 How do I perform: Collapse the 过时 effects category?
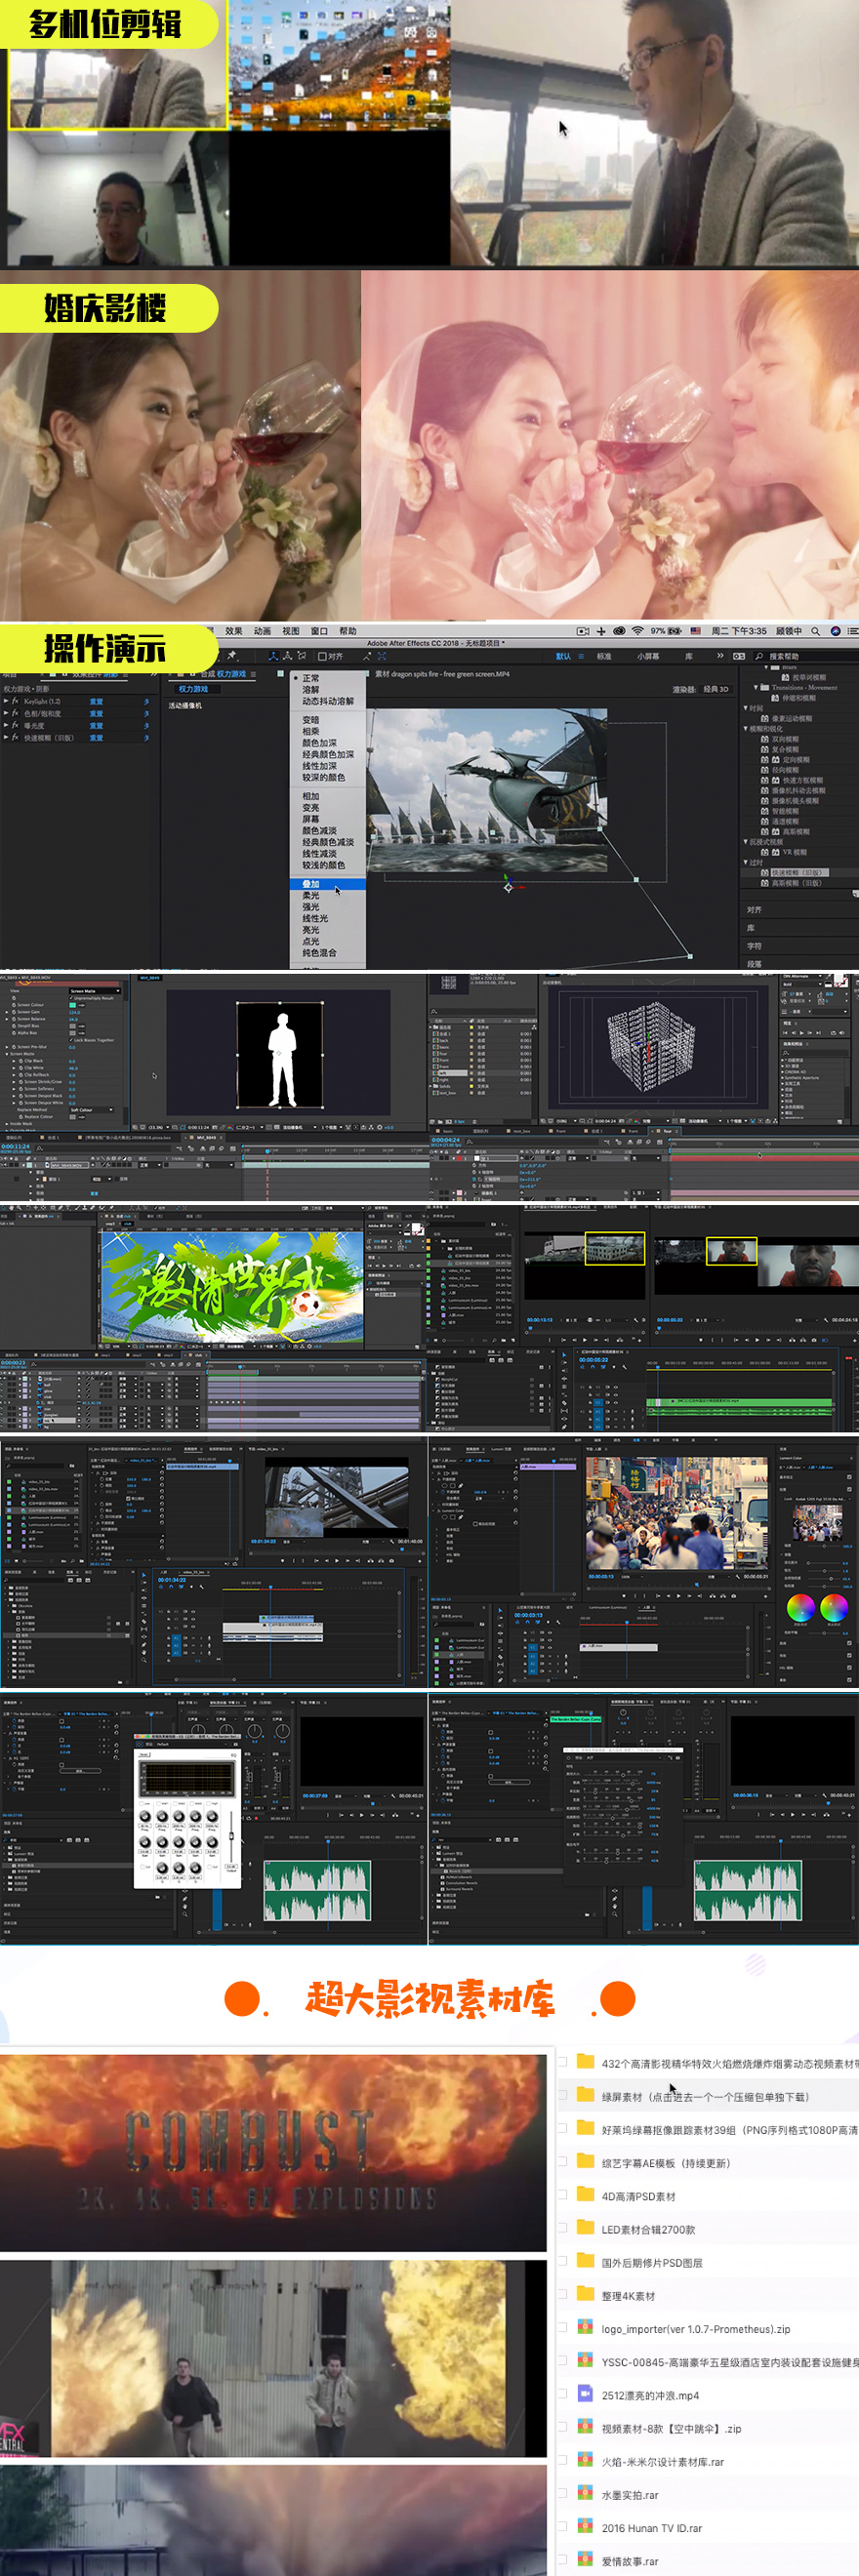point(746,862)
